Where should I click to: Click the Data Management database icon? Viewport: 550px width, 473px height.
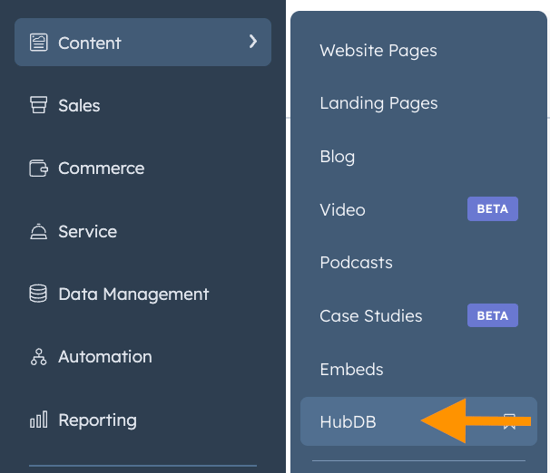pos(38,293)
